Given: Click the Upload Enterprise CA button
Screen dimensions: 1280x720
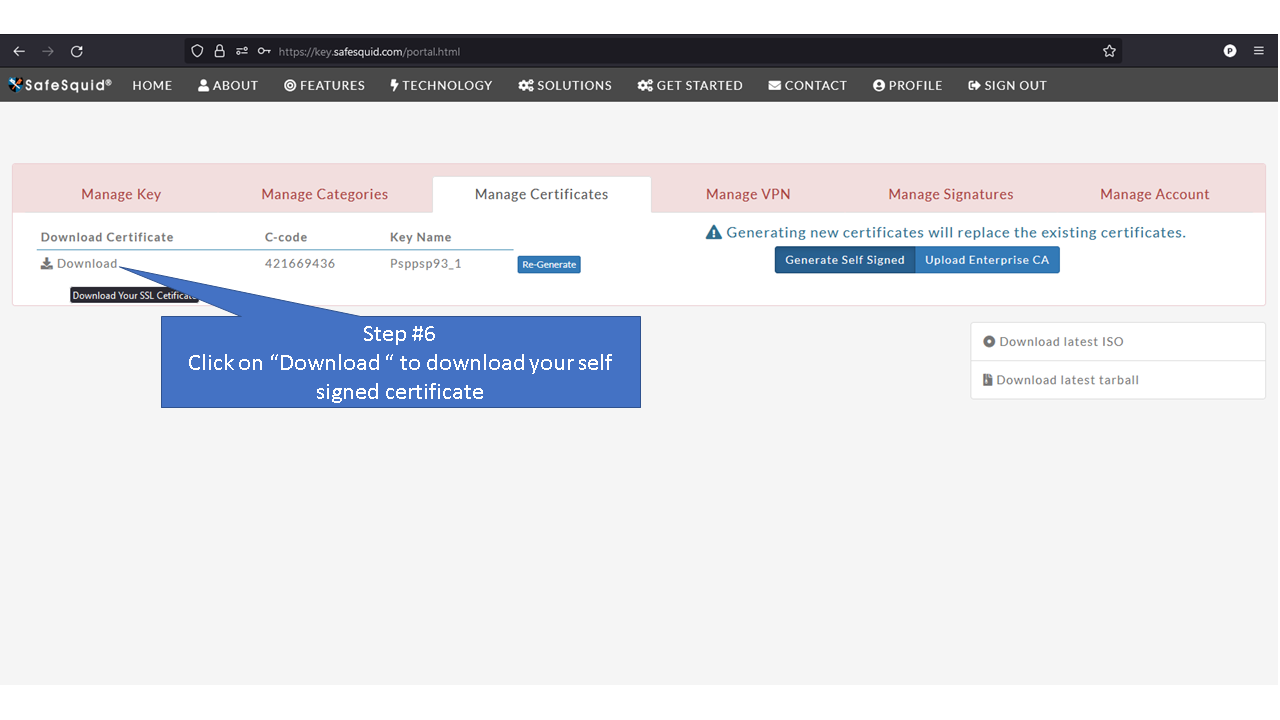Looking at the screenshot, I should [x=987, y=259].
